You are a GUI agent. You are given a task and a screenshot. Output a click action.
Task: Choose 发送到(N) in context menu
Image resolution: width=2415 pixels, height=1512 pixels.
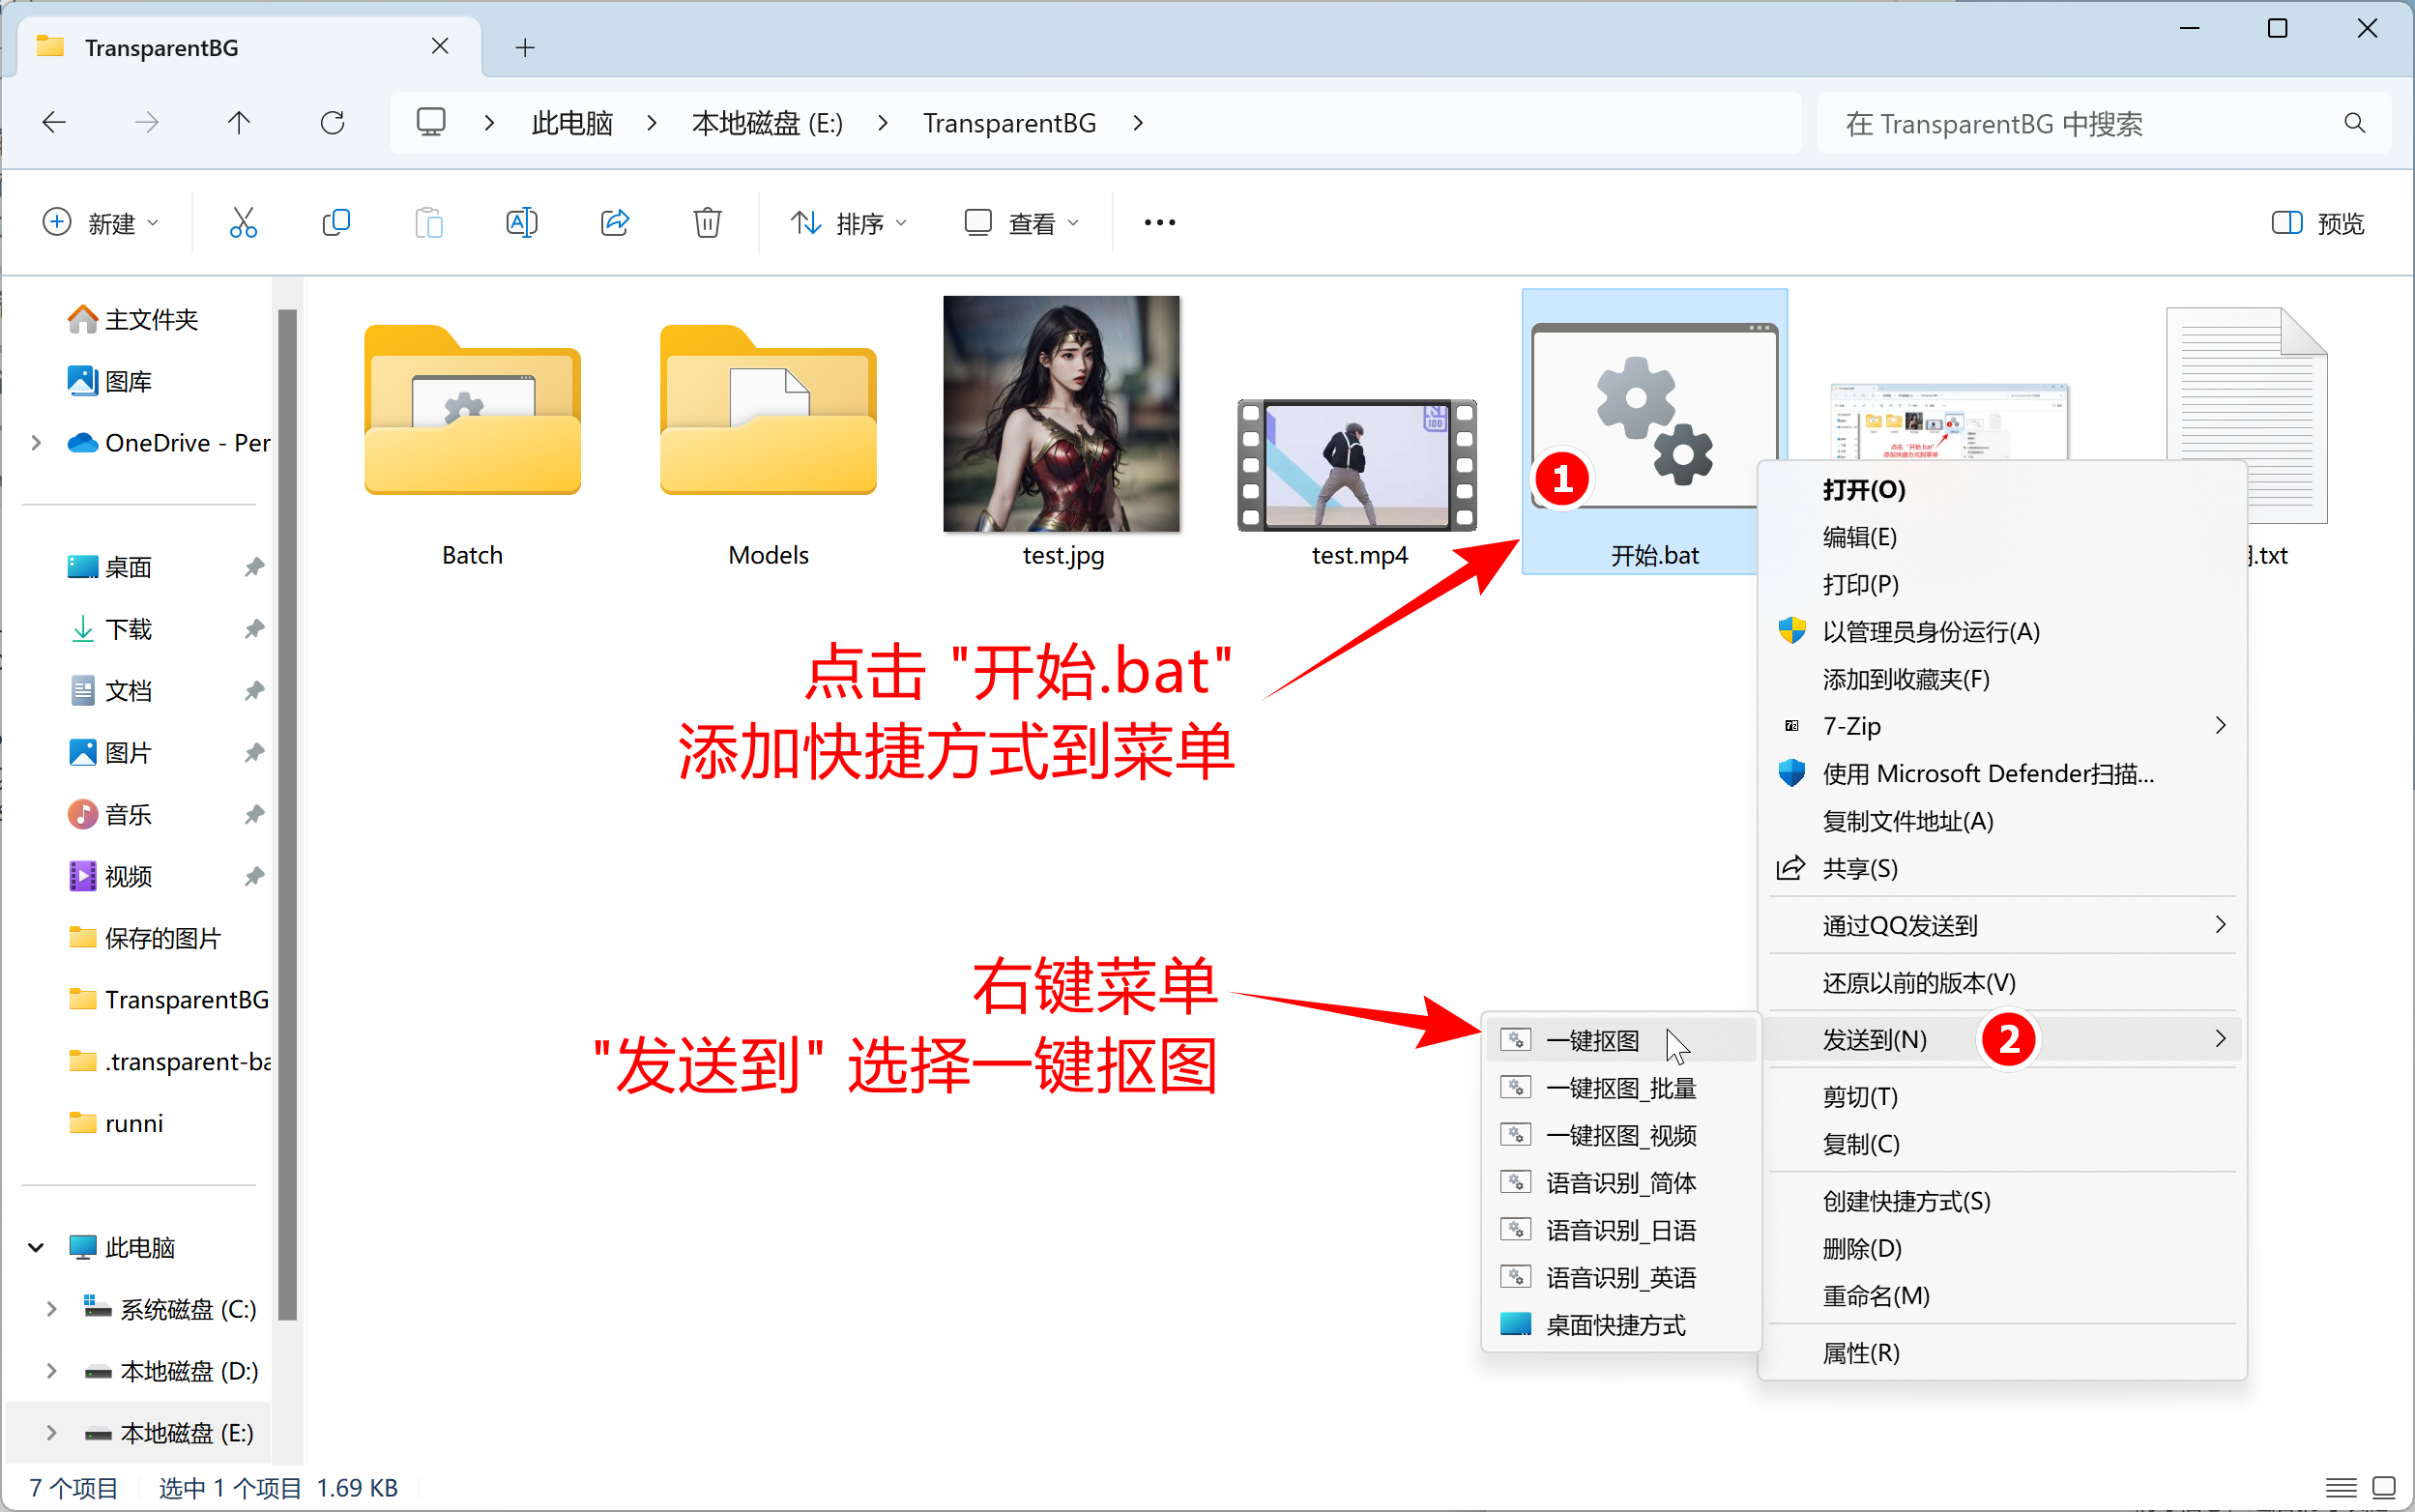(2003, 1040)
